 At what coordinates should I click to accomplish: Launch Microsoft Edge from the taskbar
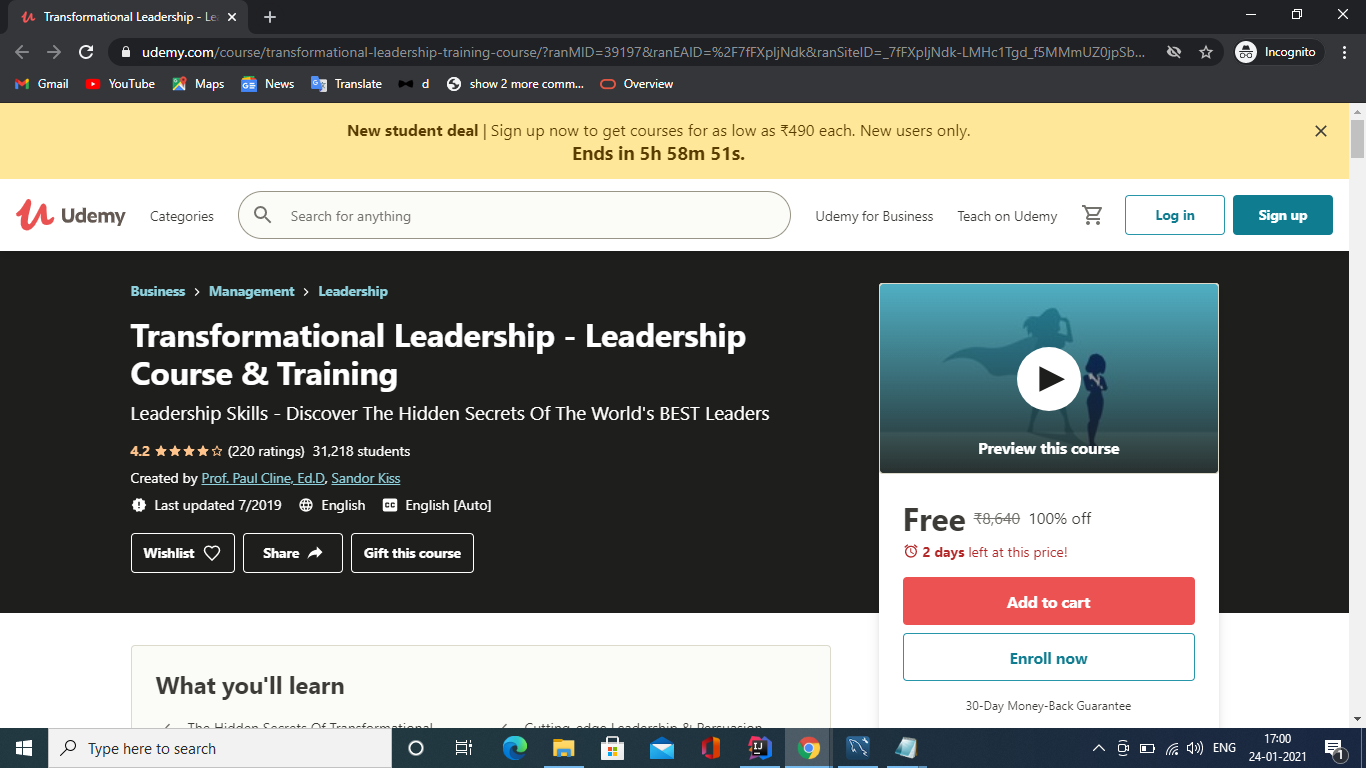coord(514,748)
